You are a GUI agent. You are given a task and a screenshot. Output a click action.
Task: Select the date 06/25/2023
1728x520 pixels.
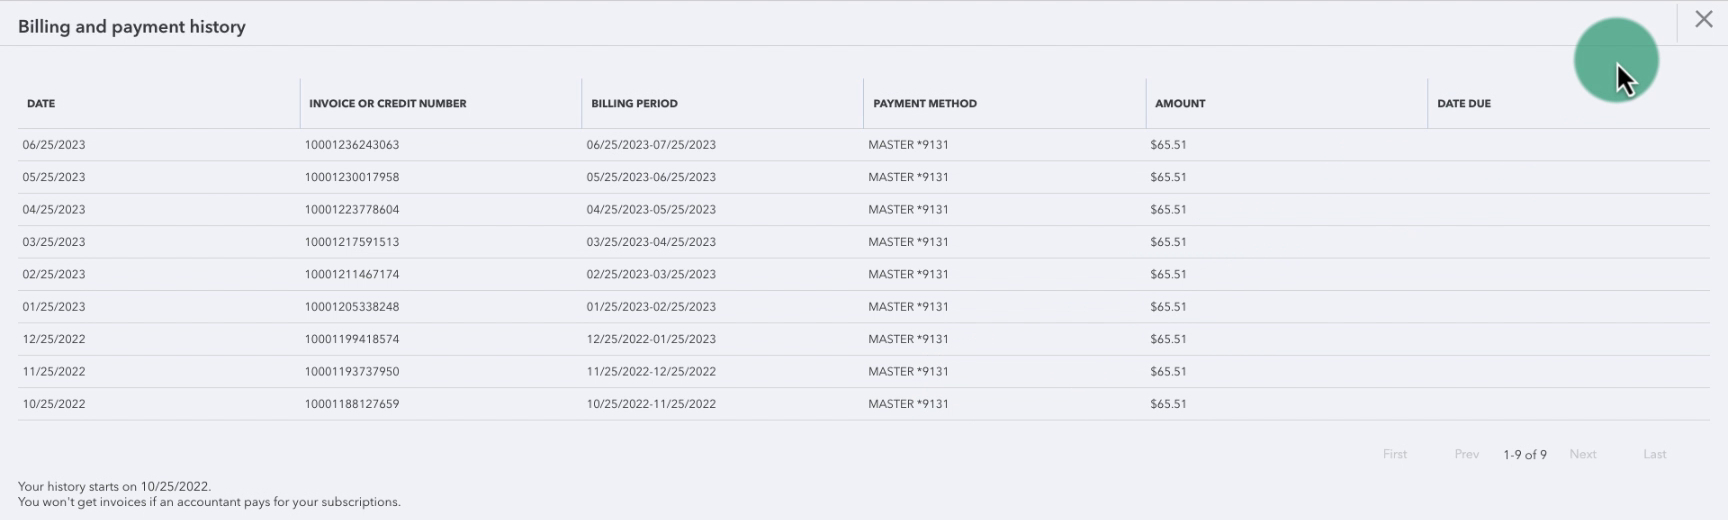[54, 144]
